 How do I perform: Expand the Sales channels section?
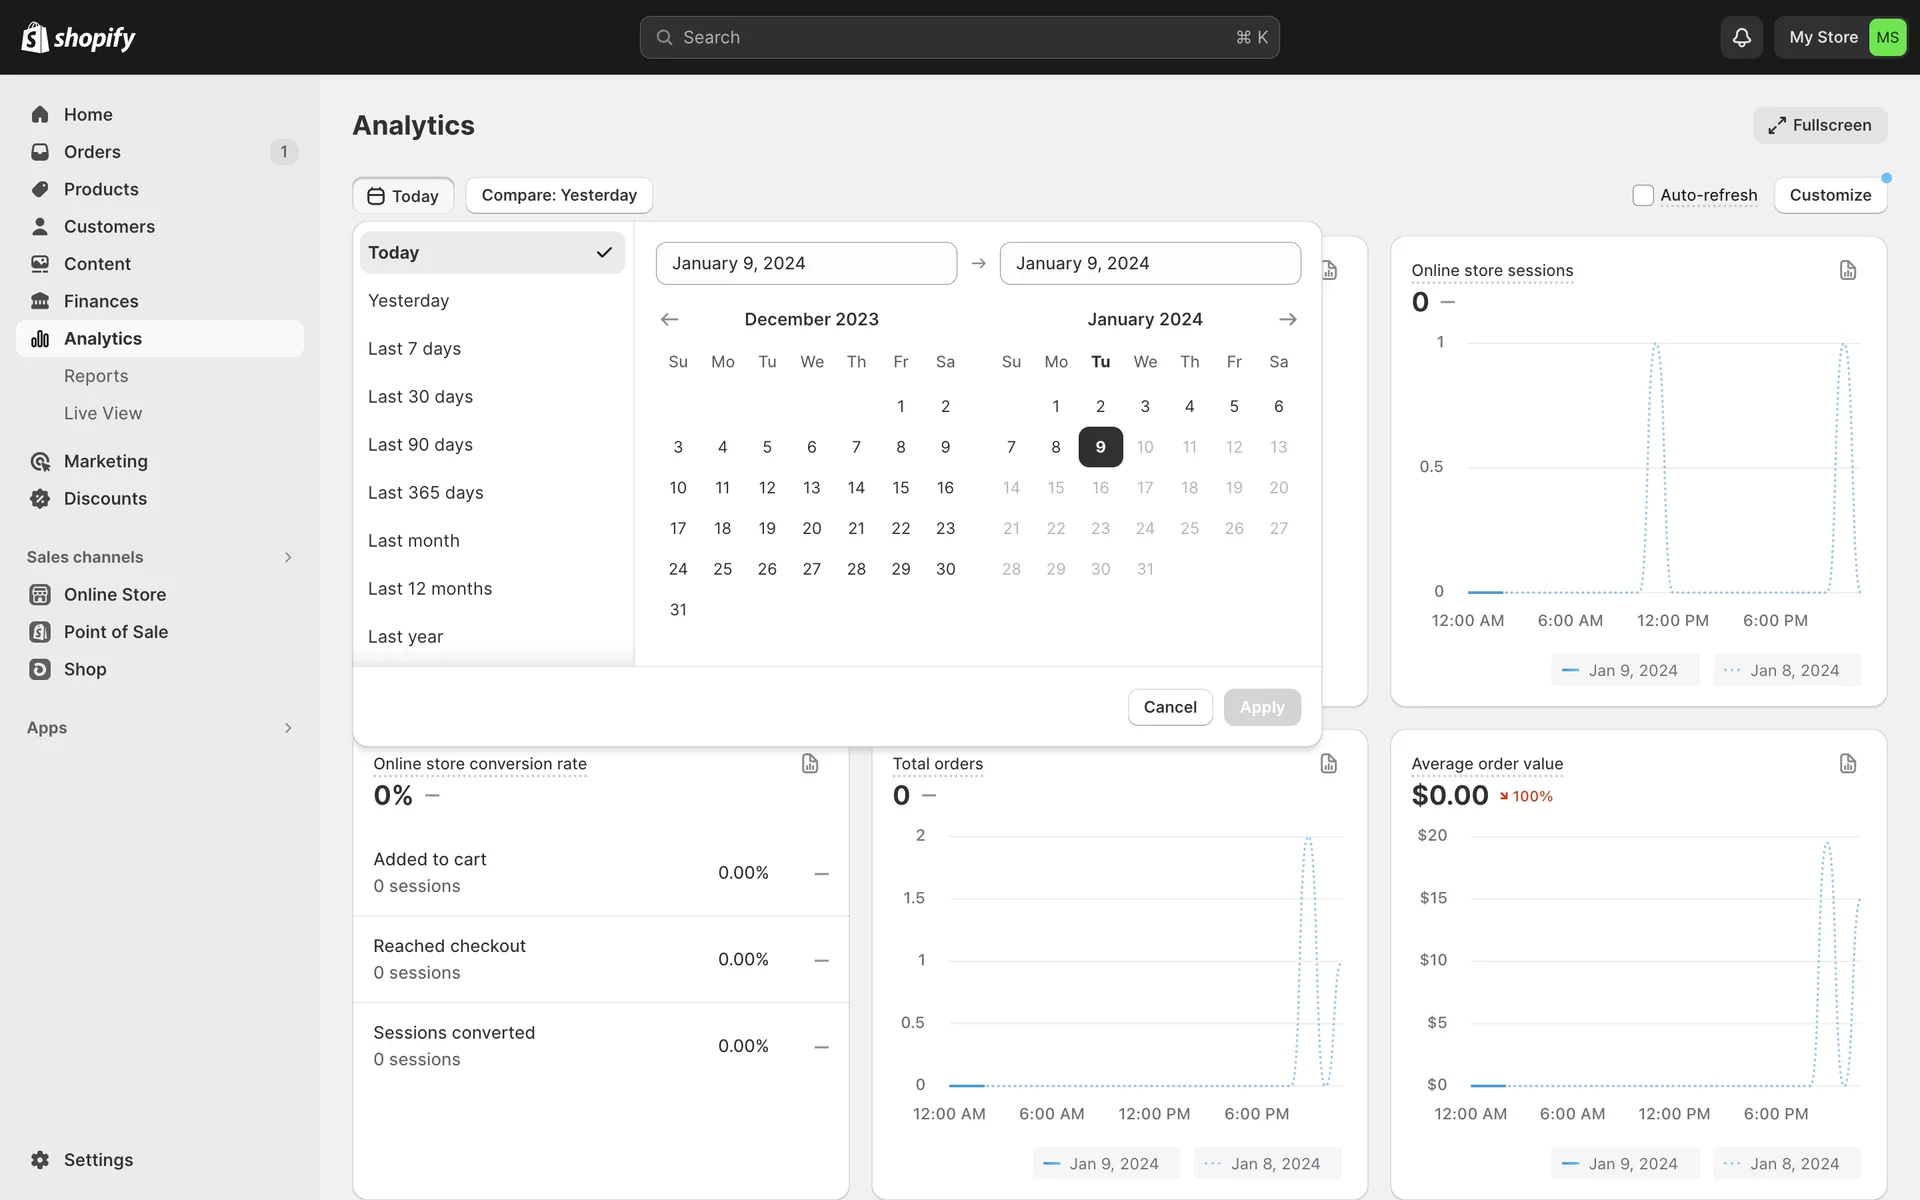288,557
